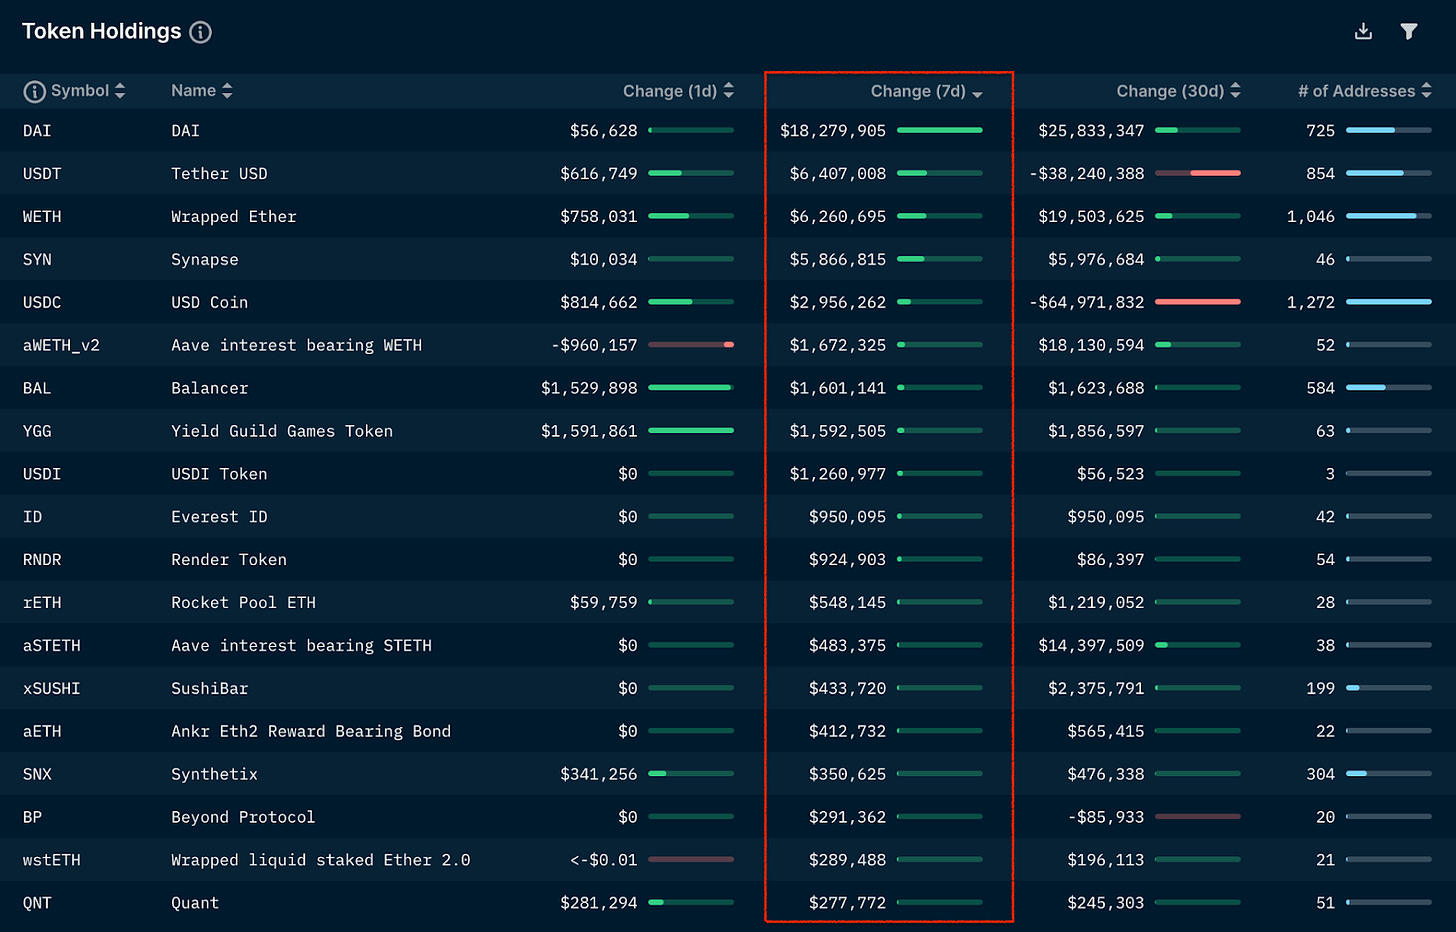Click the -$38,240,388 30d value
This screenshot has height=932, width=1456.
(1087, 174)
